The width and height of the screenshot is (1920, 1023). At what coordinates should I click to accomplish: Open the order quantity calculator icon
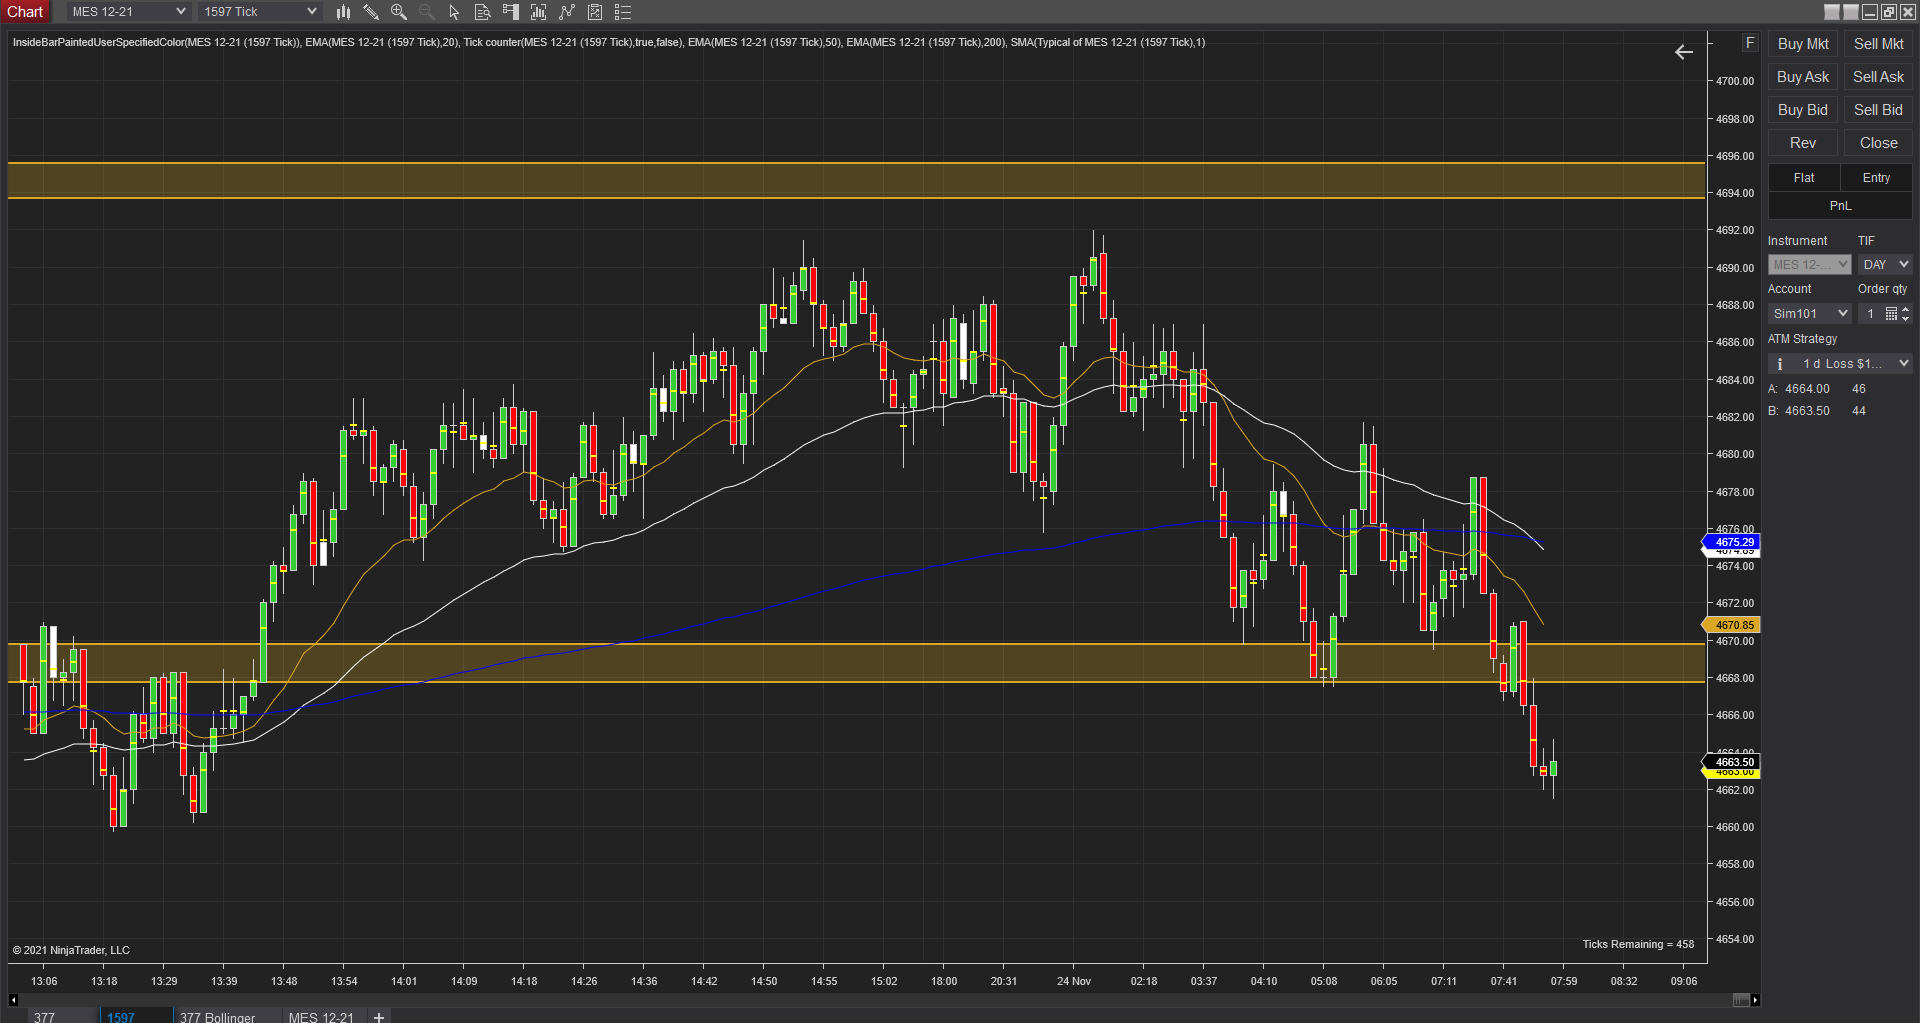(1891, 314)
